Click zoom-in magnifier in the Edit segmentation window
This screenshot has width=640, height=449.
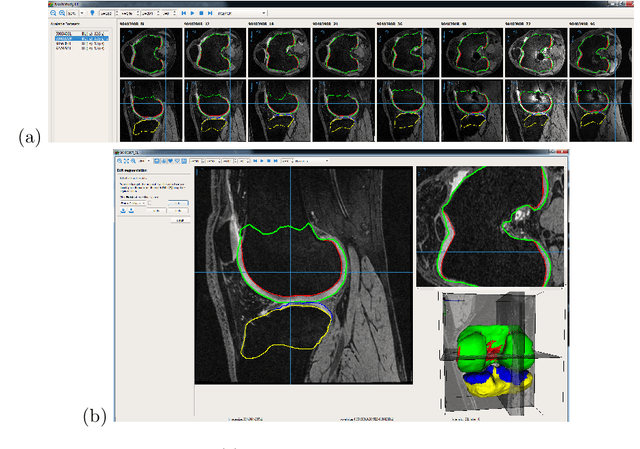[x=133, y=161]
